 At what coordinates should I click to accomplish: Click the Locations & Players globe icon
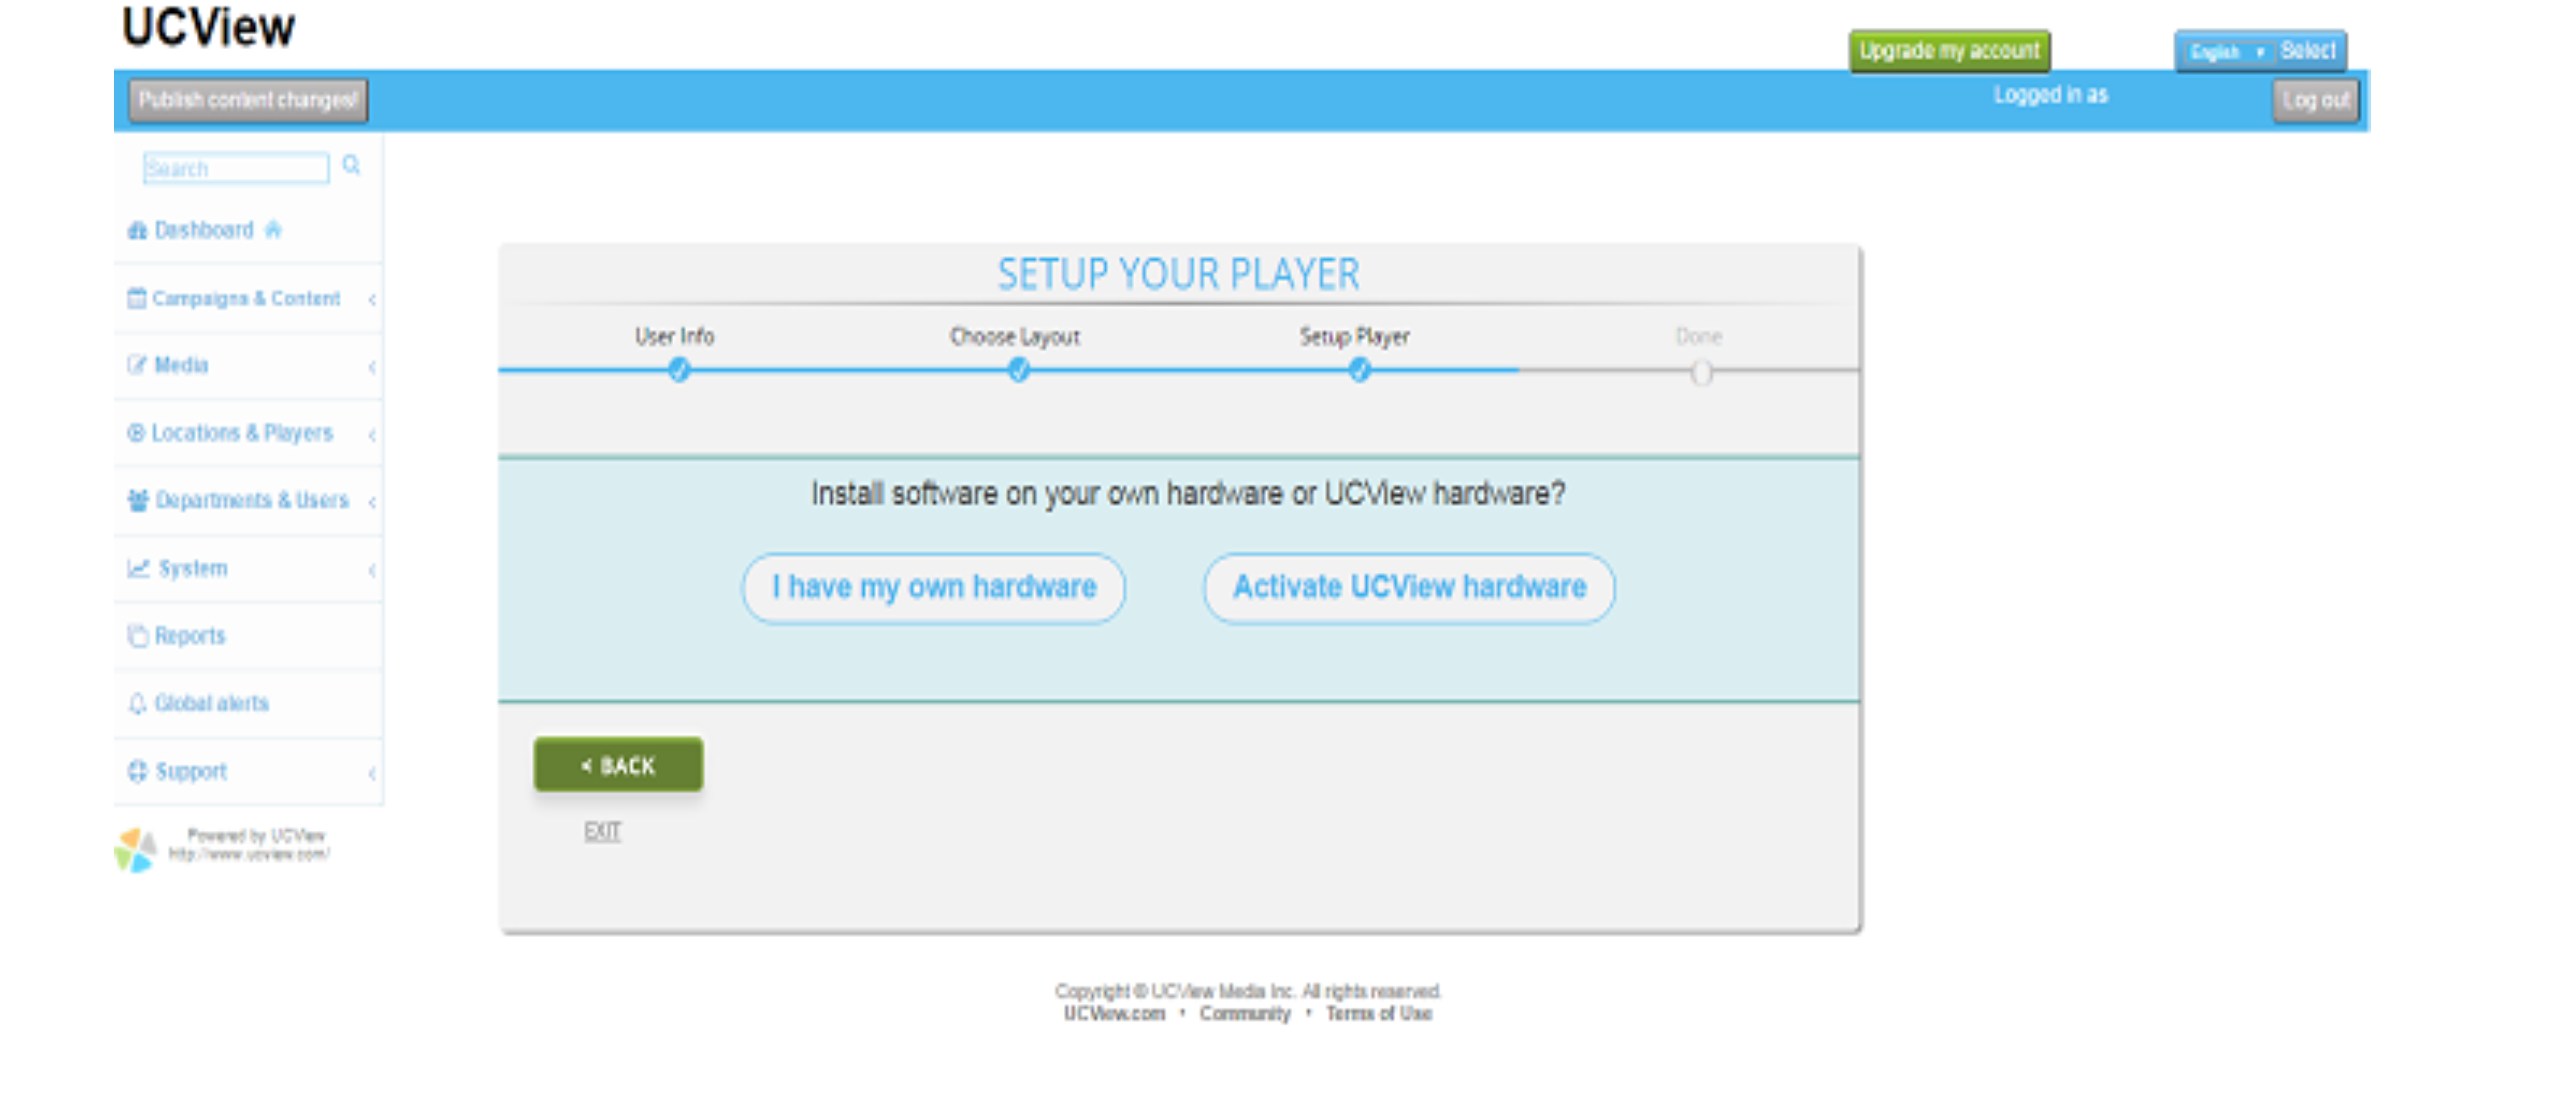click(x=136, y=432)
